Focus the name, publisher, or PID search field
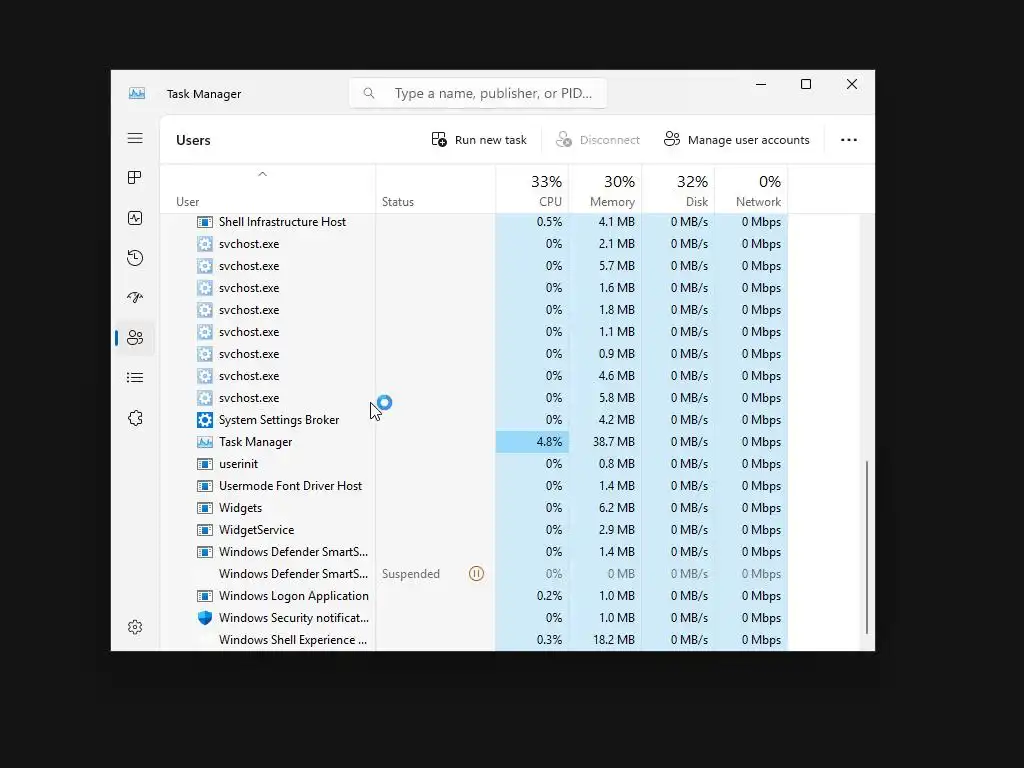This screenshot has height=768, width=1024. click(478, 93)
